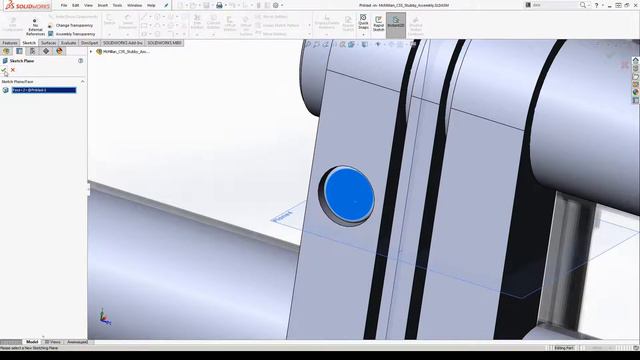Pin the menu bar with pushpin icon
The width and height of the screenshot is (640, 360).
pos(166,5)
